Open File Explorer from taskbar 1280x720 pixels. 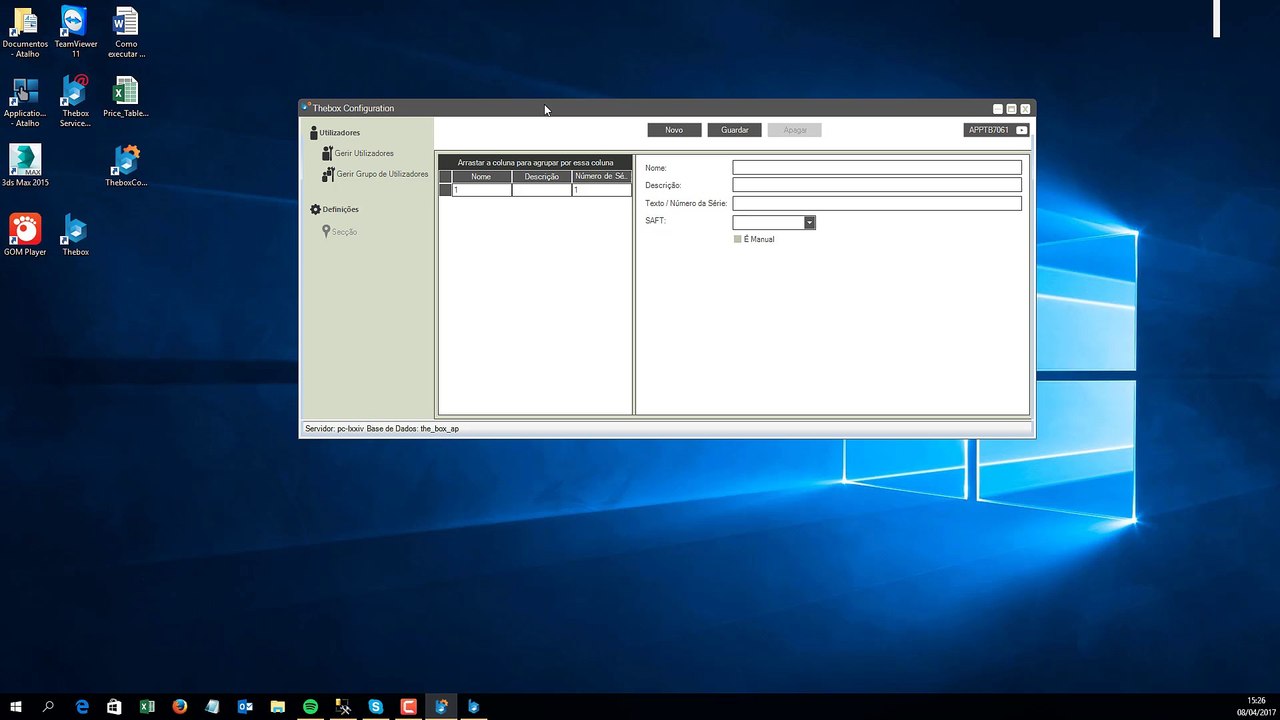click(278, 706)
